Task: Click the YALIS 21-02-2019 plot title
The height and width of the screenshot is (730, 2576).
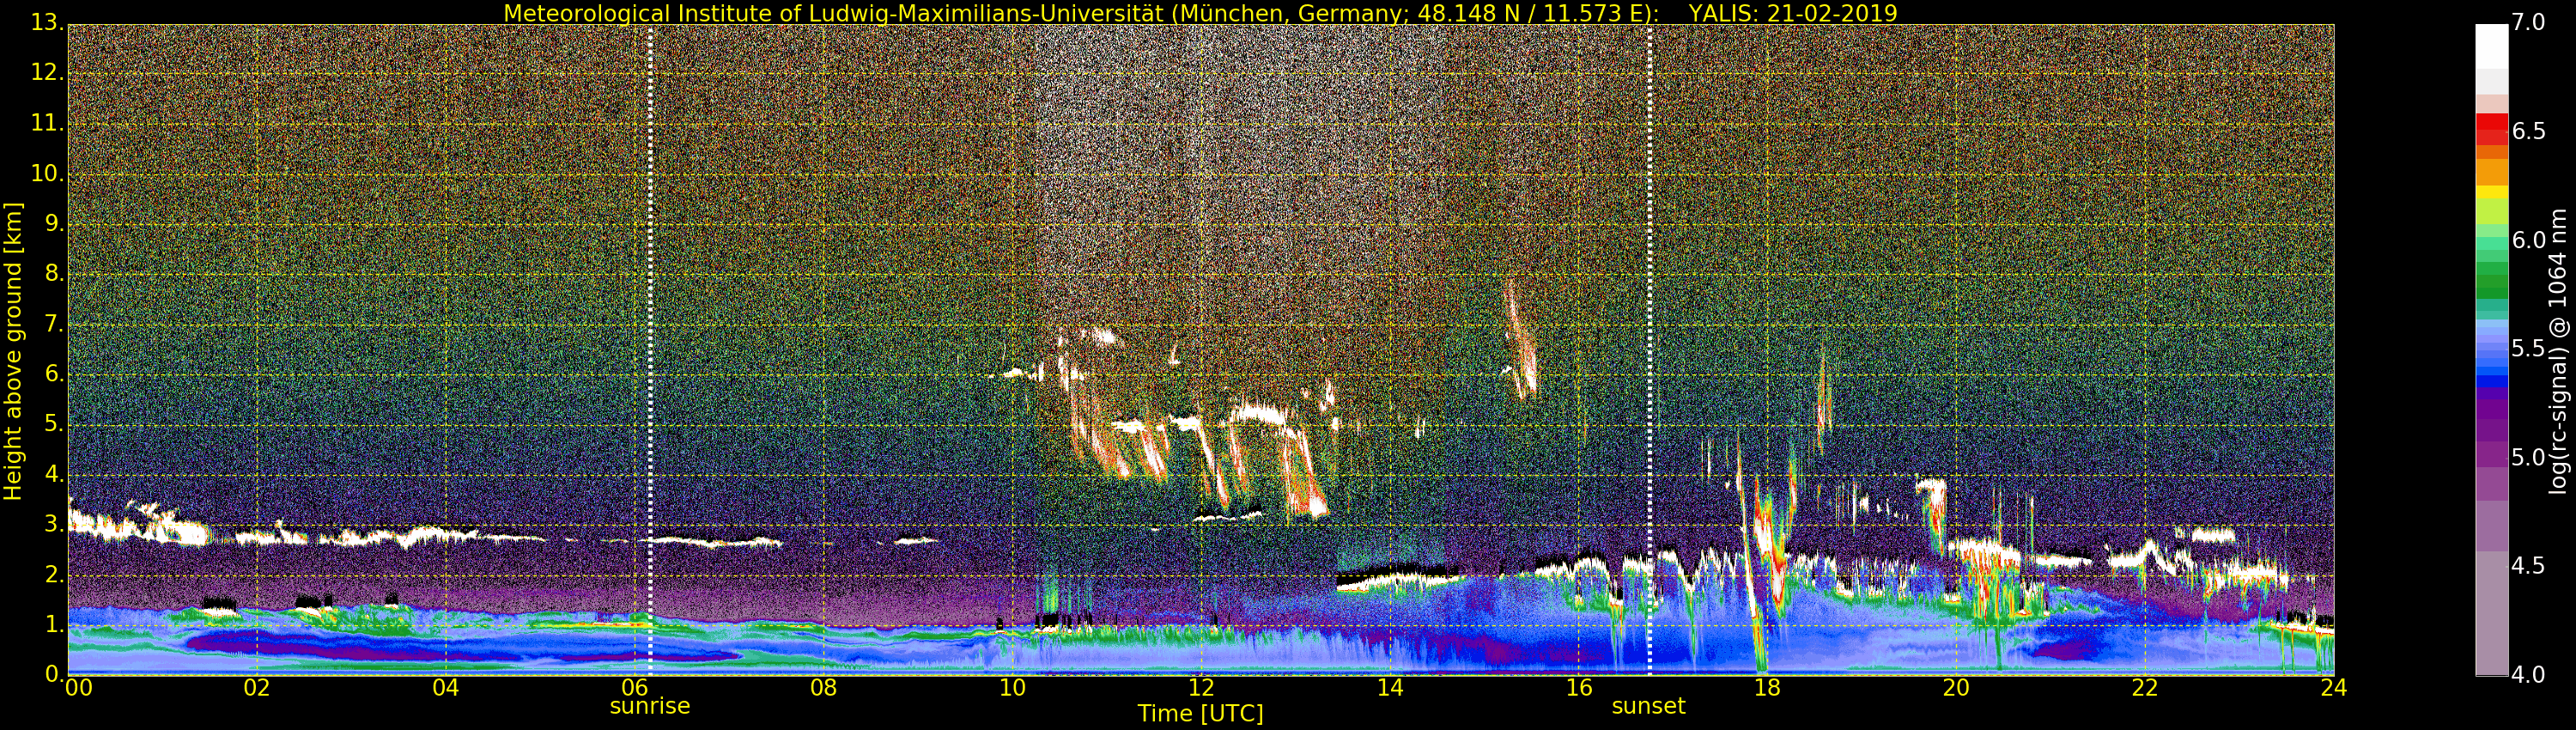Action: click(x=1200, y=13)
